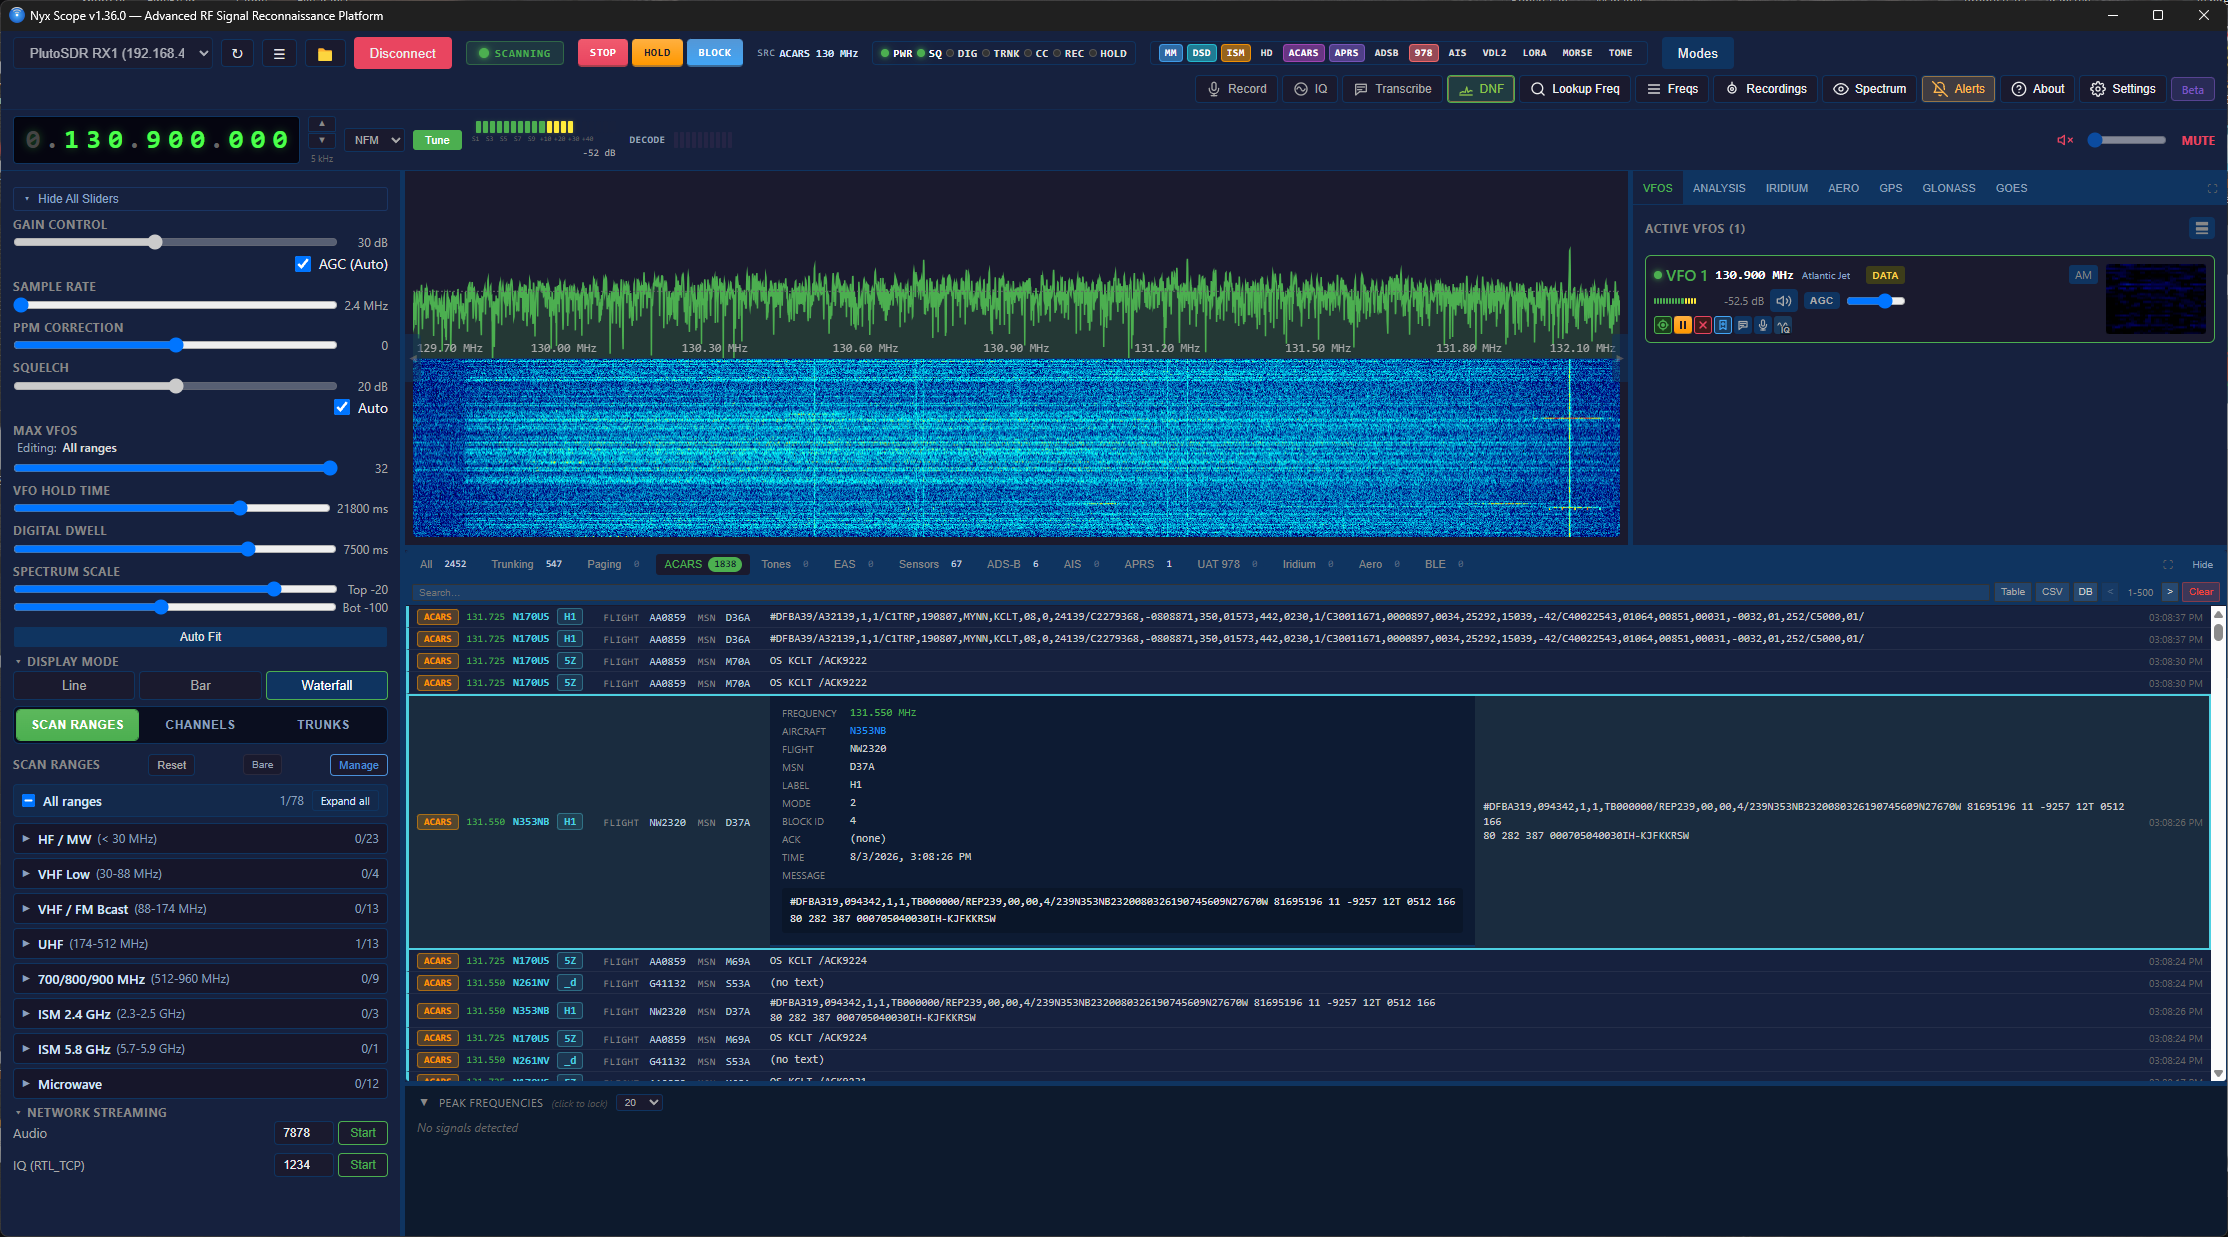Adjust the Gain Control slider
This screenshot has height=1237, width=2228.
point(175,242)
